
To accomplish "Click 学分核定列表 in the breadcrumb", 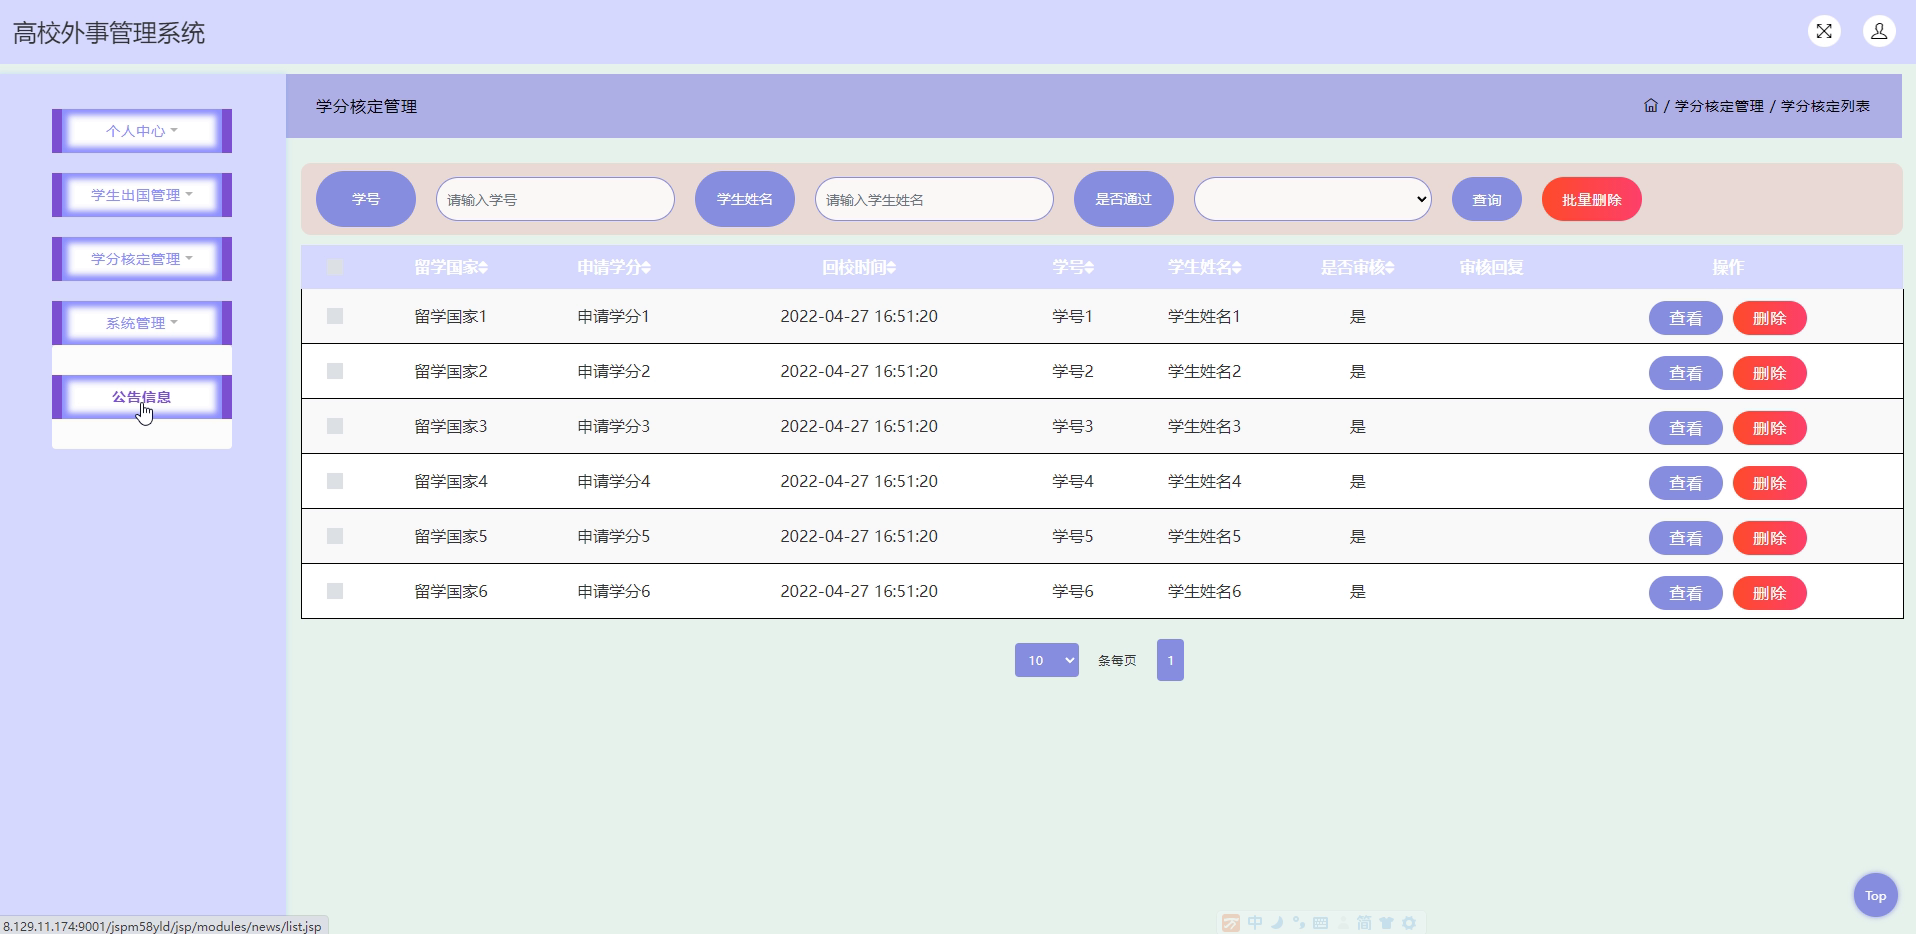I will coord(1825,106).
